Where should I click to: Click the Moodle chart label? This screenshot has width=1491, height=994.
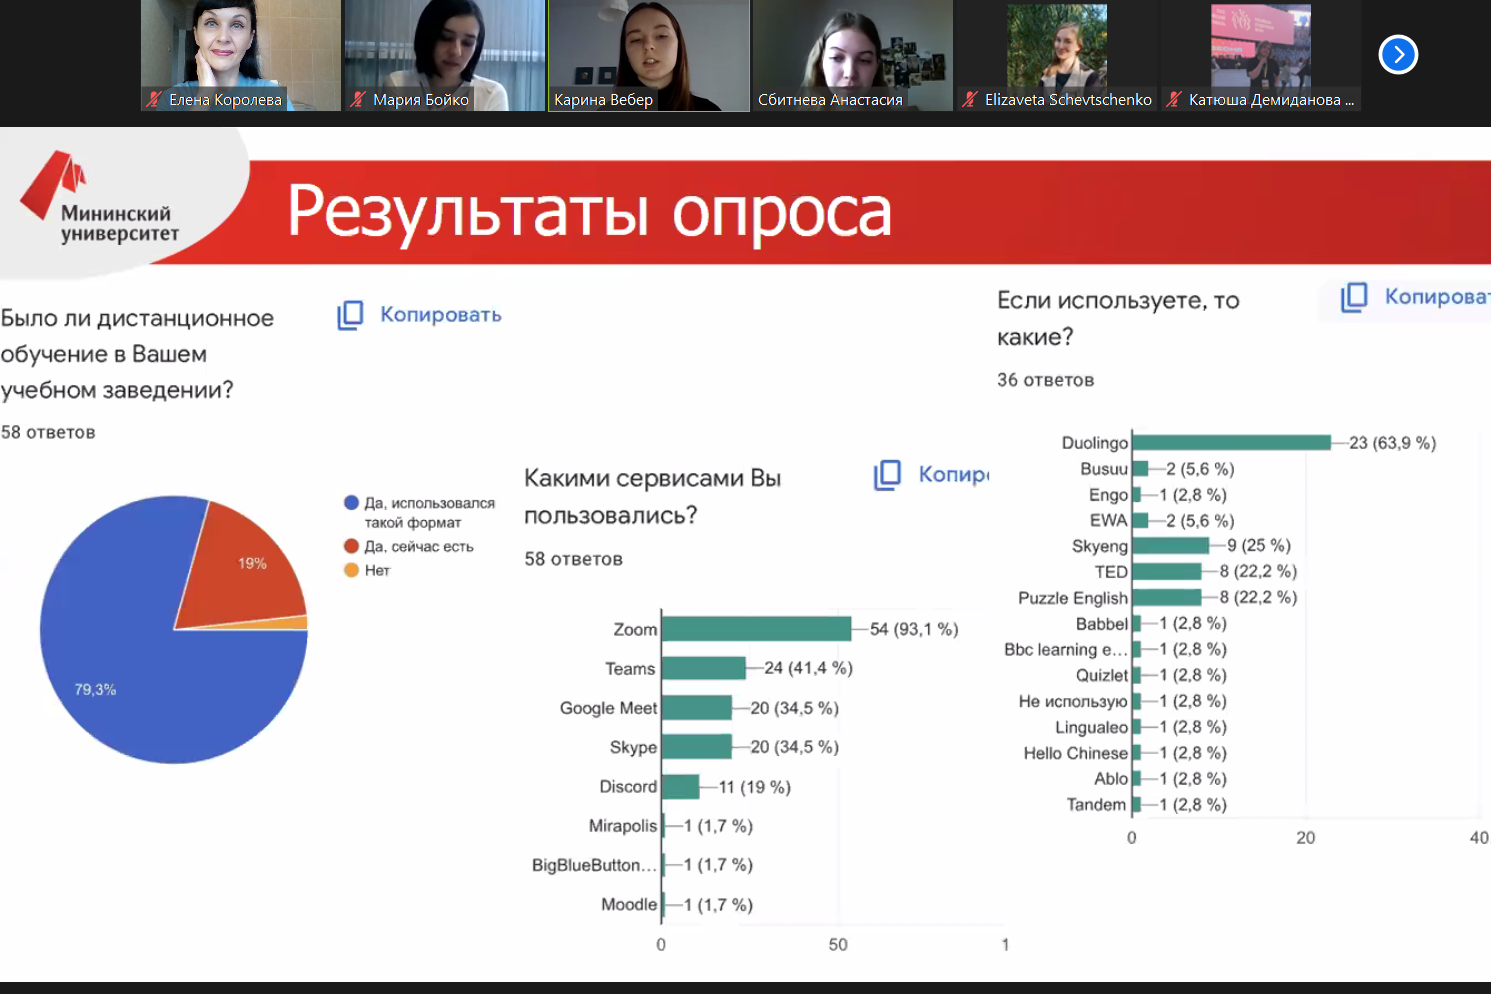[x=629, y=905]
